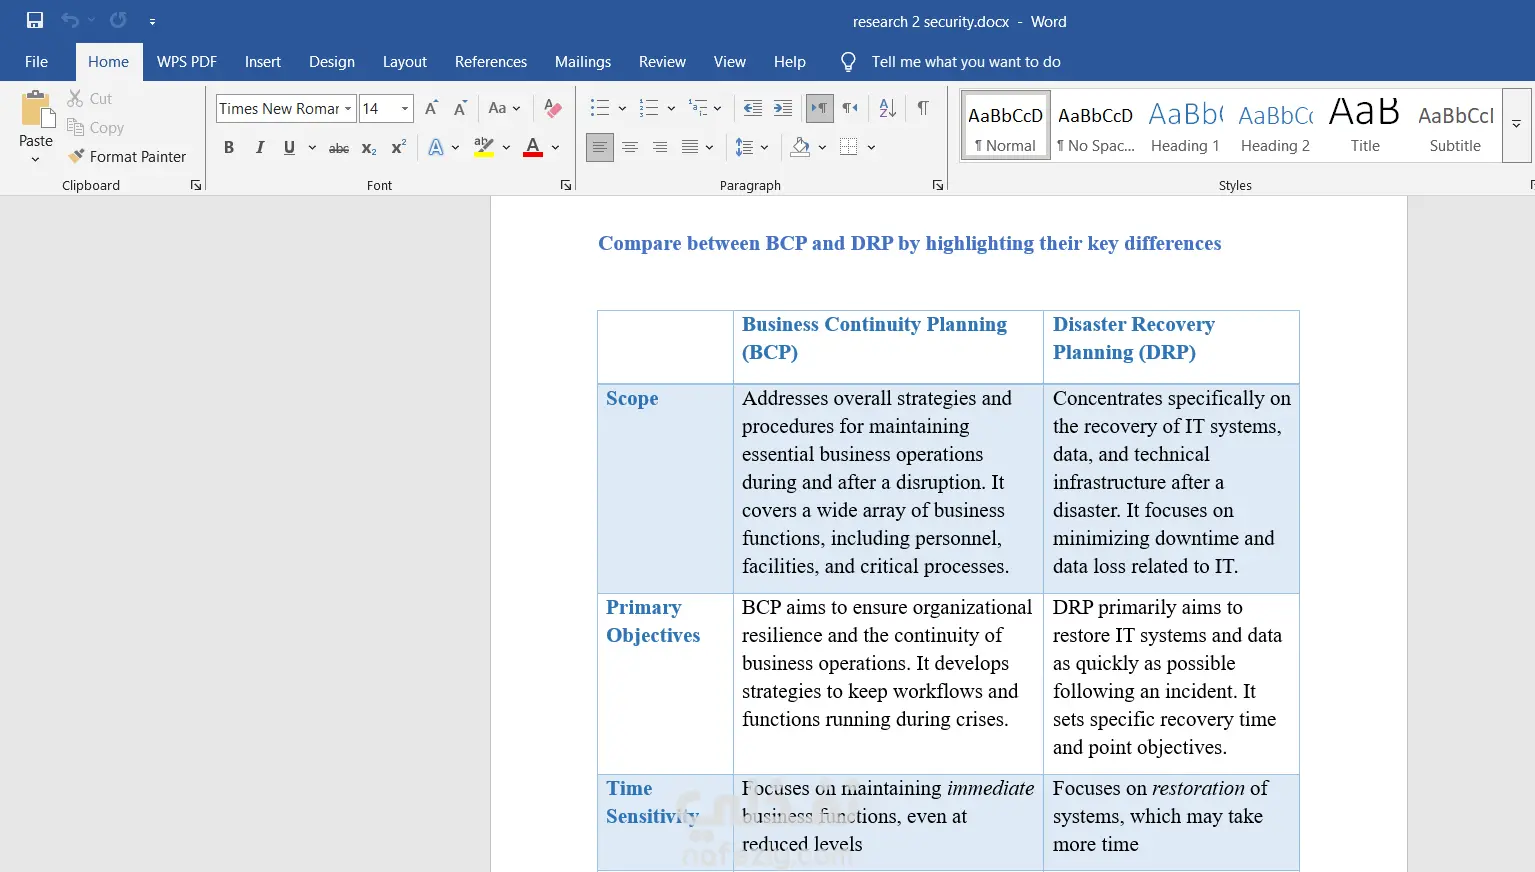Click the Sort A-Z icon
The image size is (1535, 872).
point(887,108)
